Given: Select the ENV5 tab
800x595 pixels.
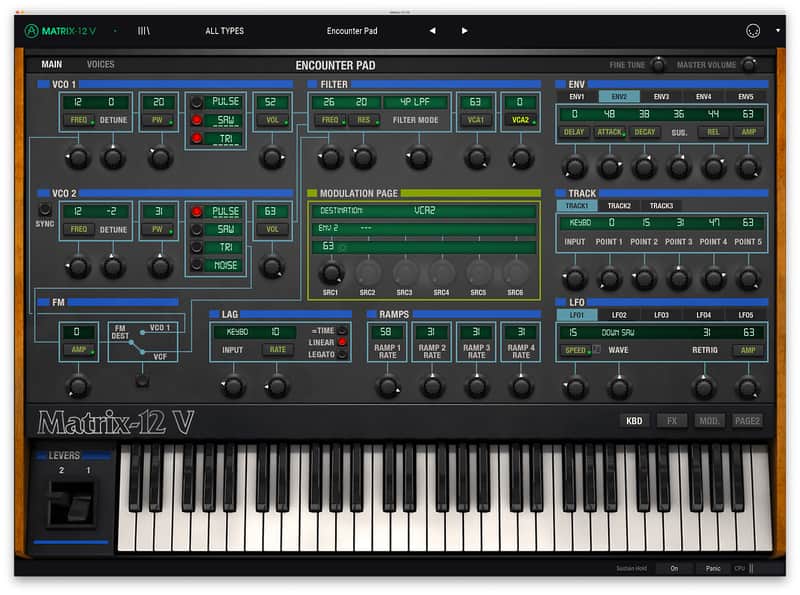Looking at the screenshot, I should [x=746, y=96].
